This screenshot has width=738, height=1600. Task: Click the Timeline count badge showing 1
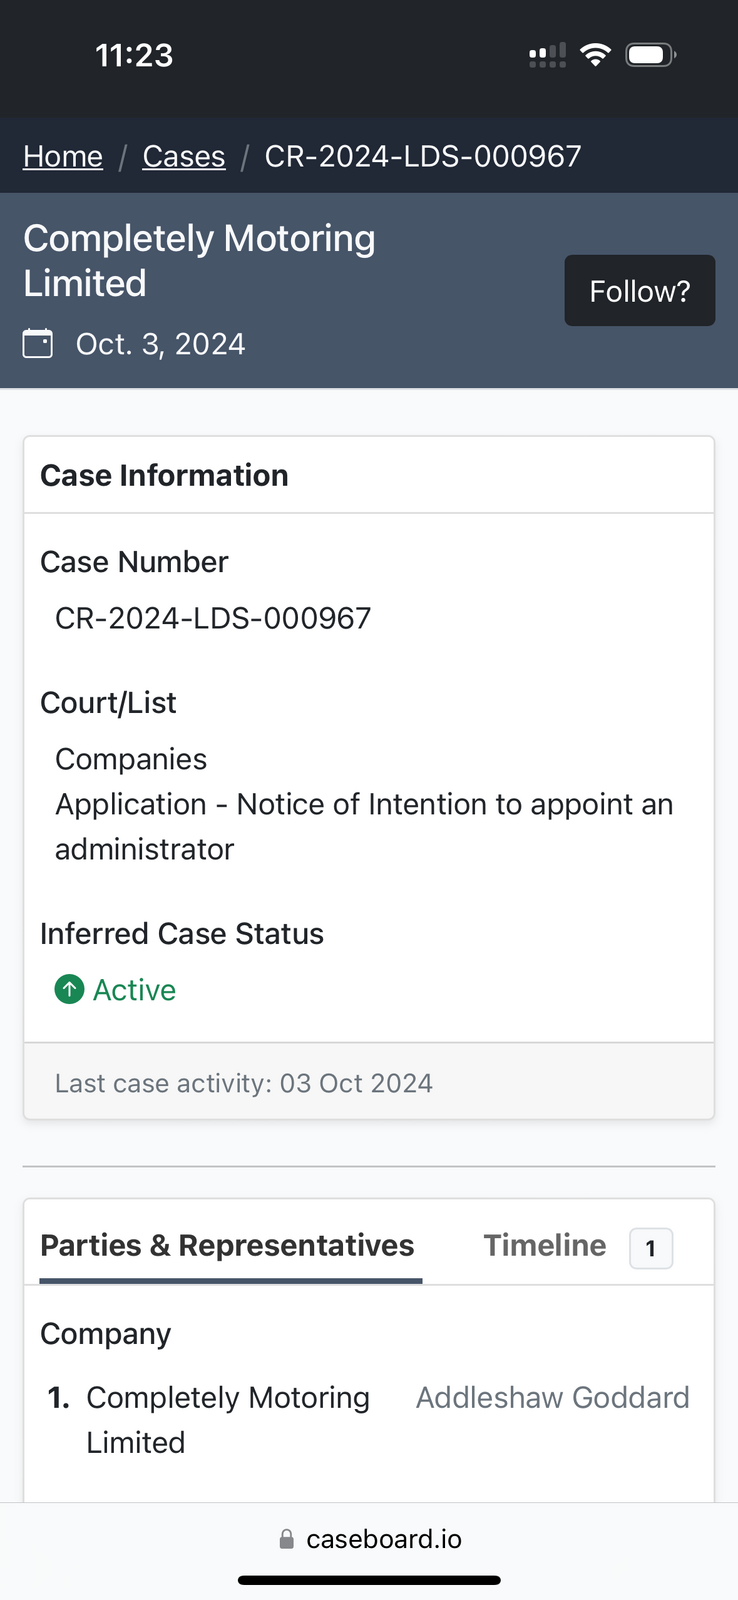651,1248
